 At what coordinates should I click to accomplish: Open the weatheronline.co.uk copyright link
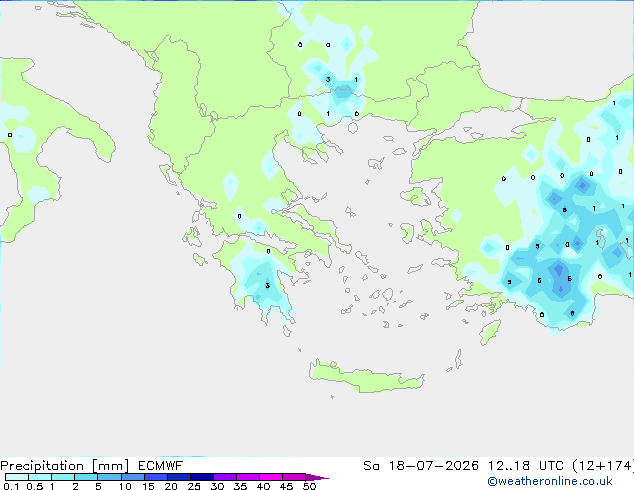[550, 481]
